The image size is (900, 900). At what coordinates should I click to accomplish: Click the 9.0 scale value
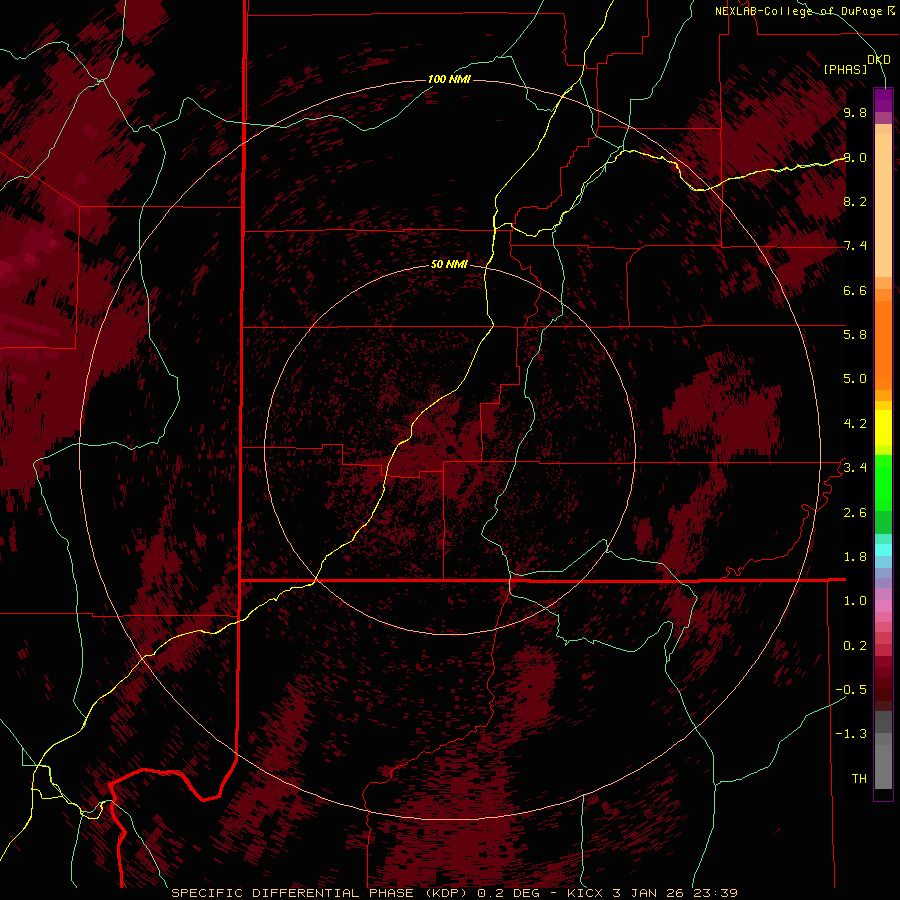(855, 157)
